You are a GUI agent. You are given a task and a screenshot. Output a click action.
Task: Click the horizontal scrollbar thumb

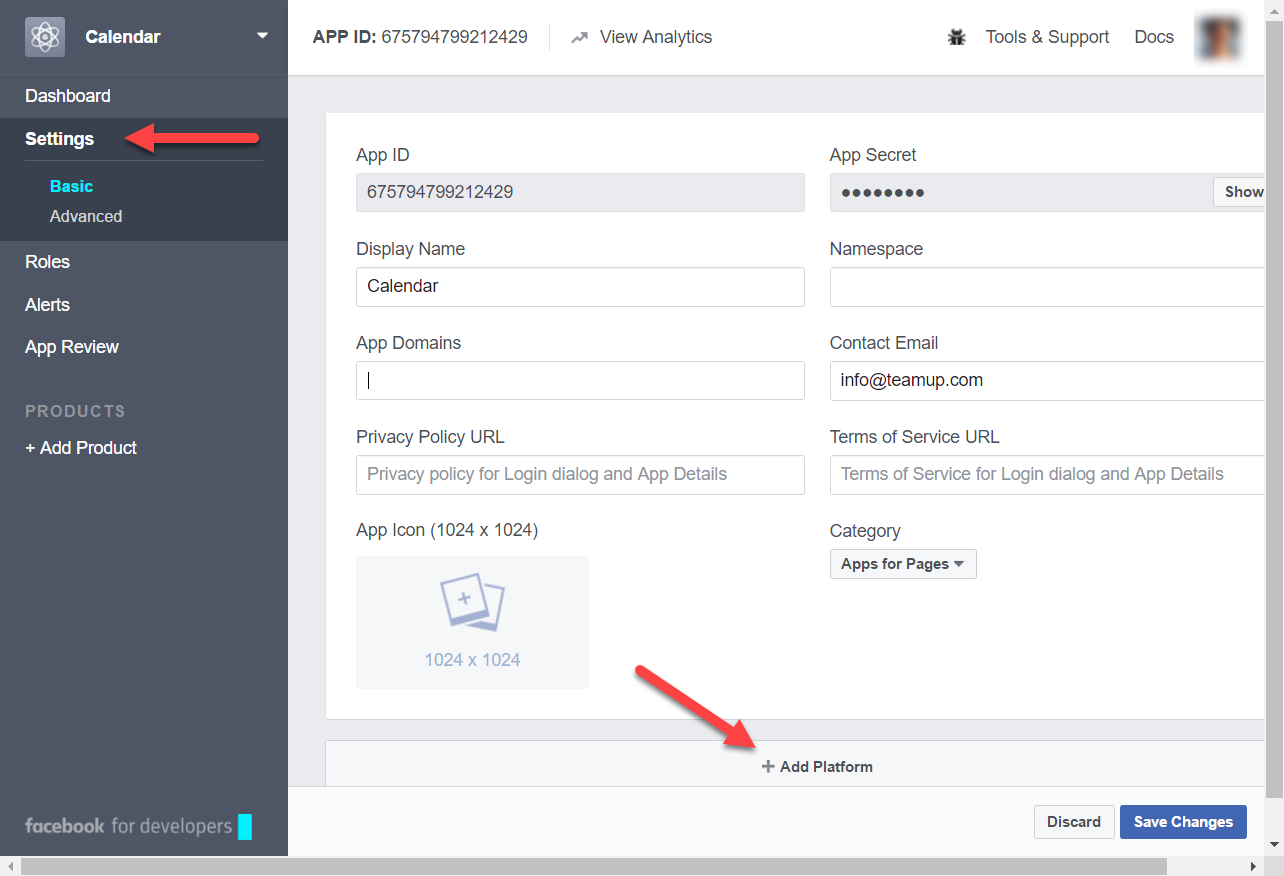[x=594, y=866]
